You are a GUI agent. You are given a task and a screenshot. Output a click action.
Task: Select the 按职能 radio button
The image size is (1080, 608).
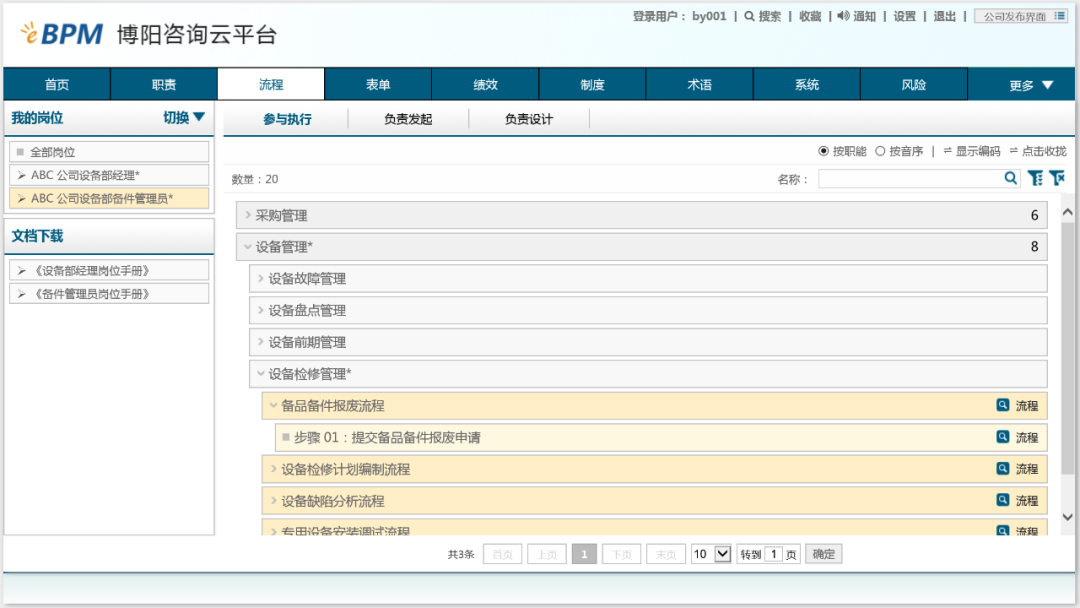coord(824,151)
